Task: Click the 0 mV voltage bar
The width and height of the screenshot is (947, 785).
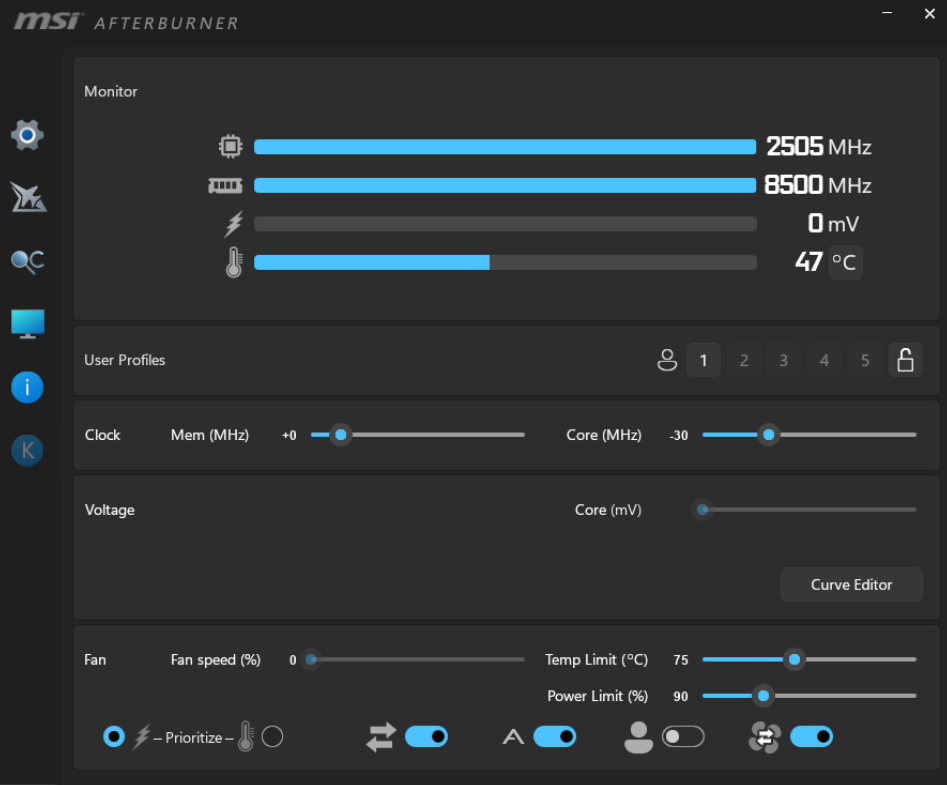Action: click(x=505, y=224)
